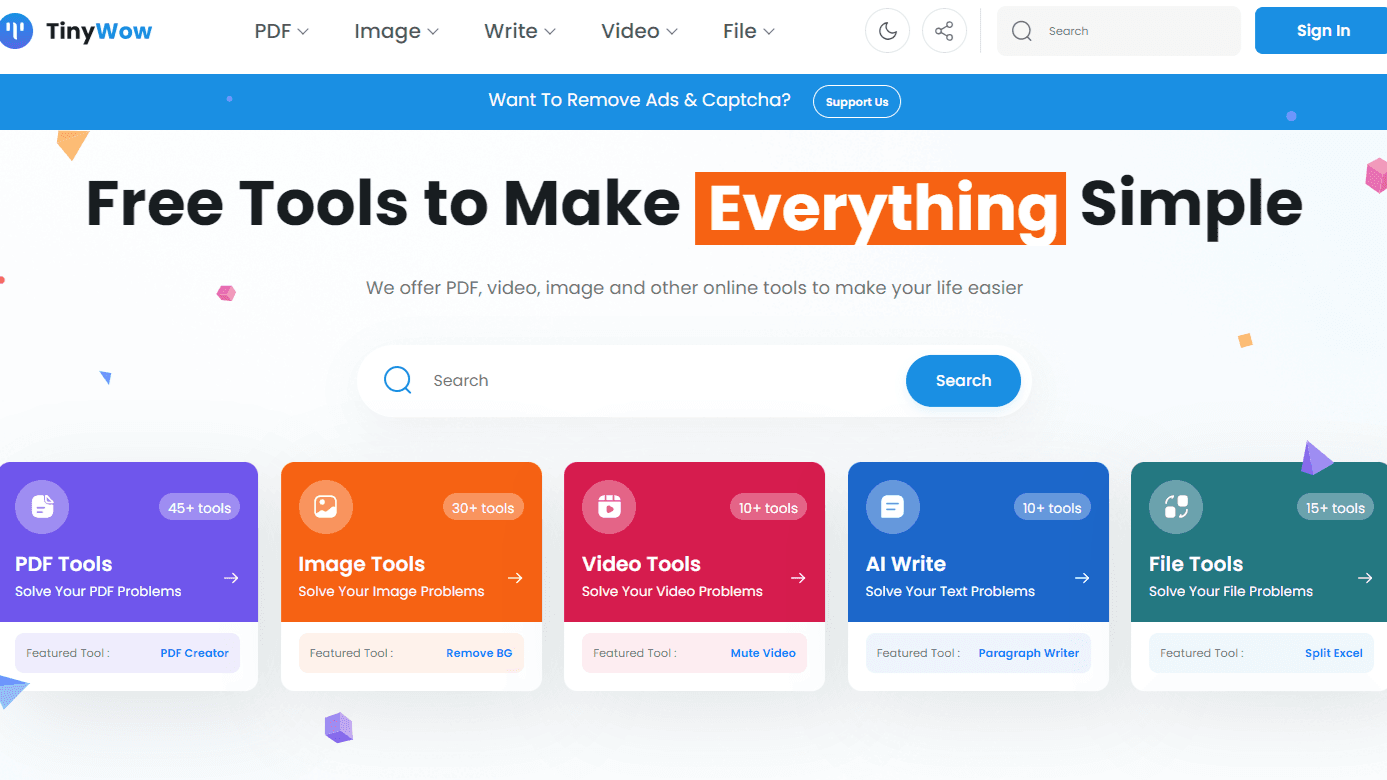The image size is (1387, 780).
Task: Select the File Tools icon
Action: click(1176, 506)
